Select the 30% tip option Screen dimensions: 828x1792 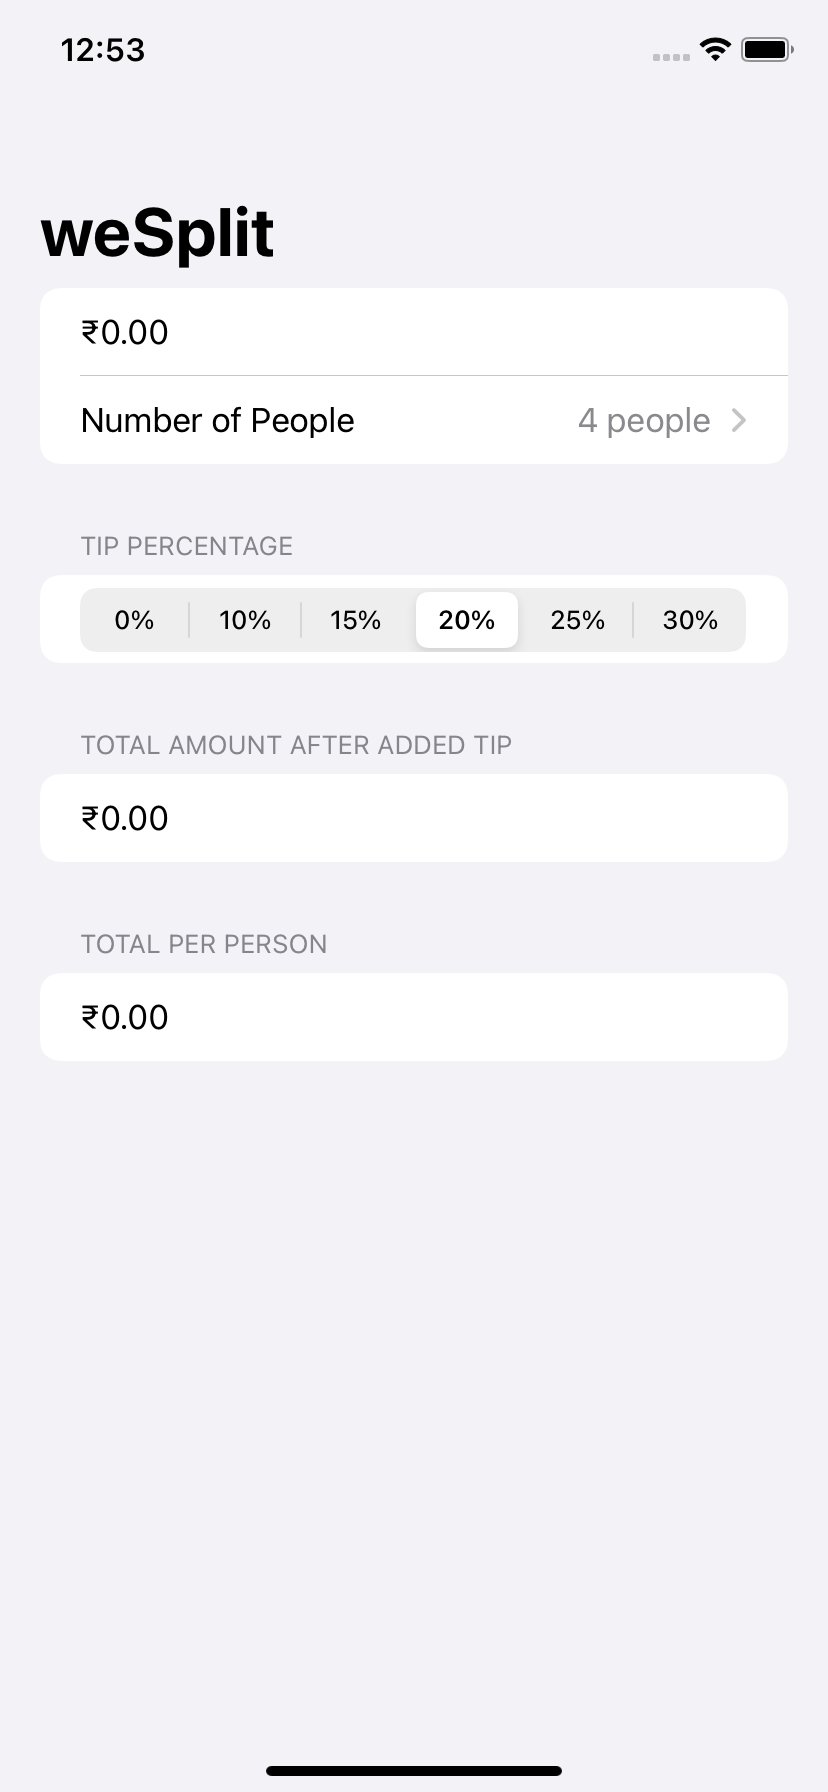tap(690, 620)
